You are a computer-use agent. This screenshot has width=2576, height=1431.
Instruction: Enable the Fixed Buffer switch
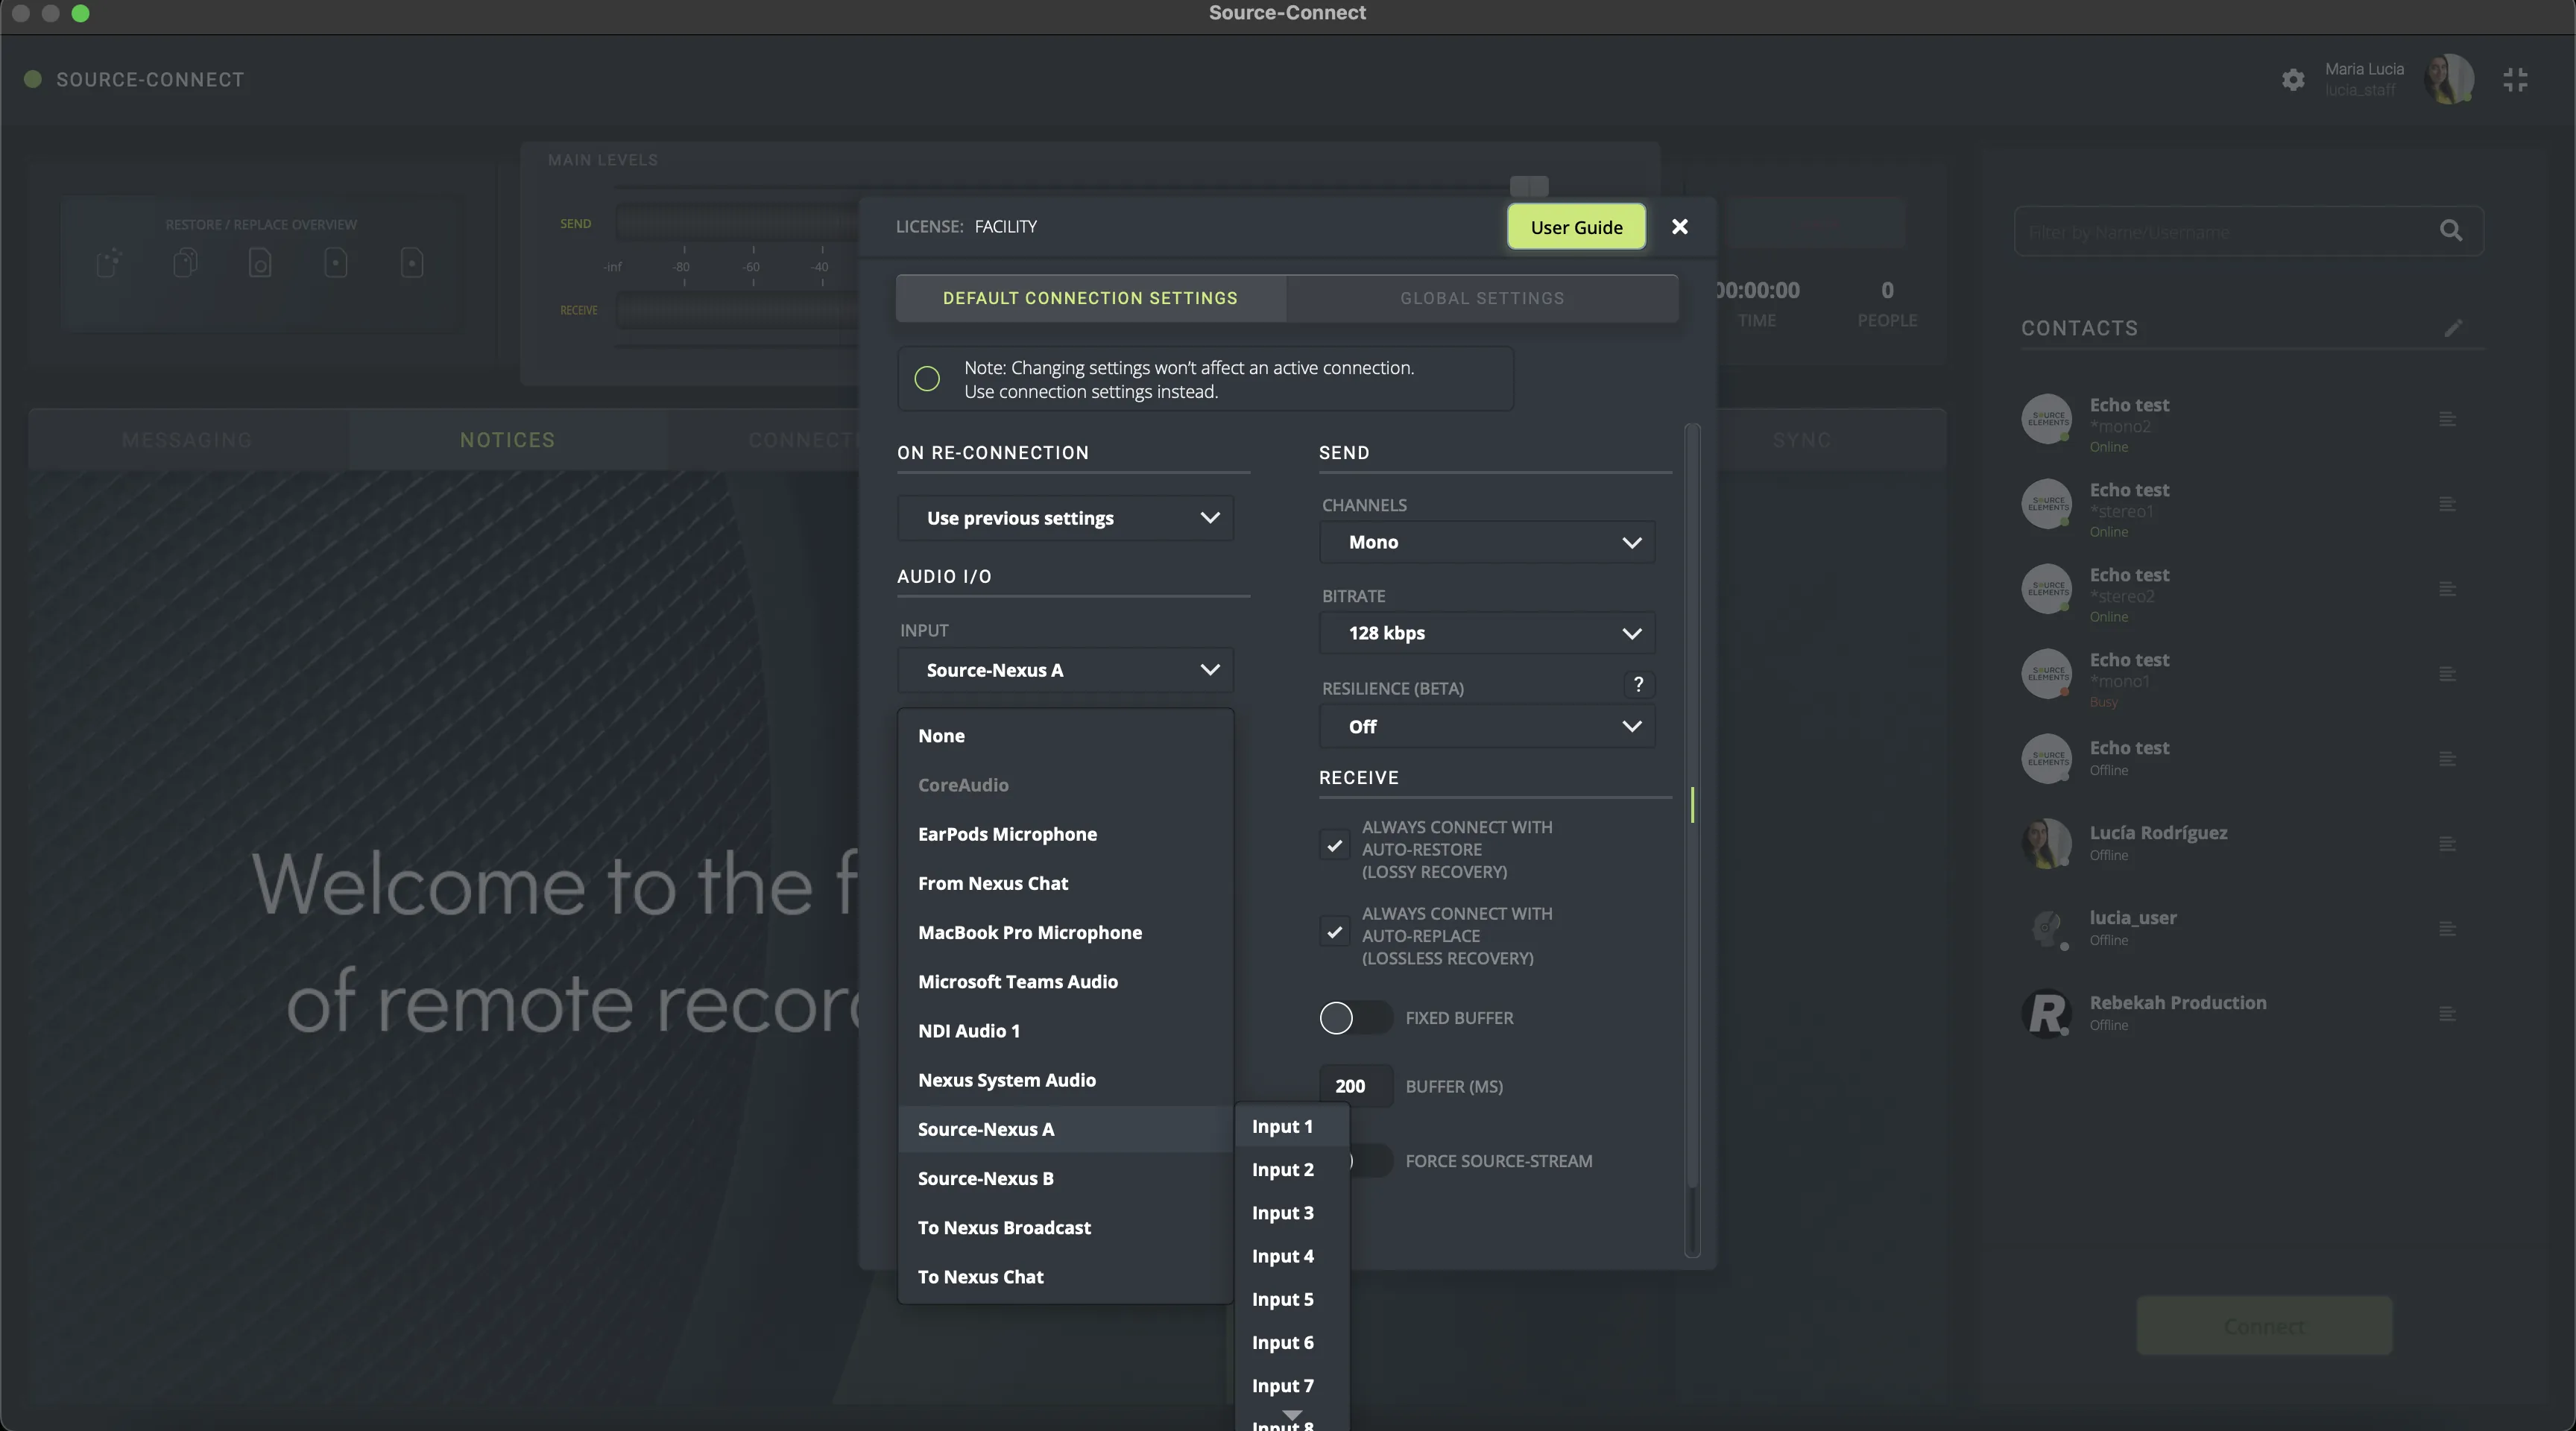coord(1356,1018)
